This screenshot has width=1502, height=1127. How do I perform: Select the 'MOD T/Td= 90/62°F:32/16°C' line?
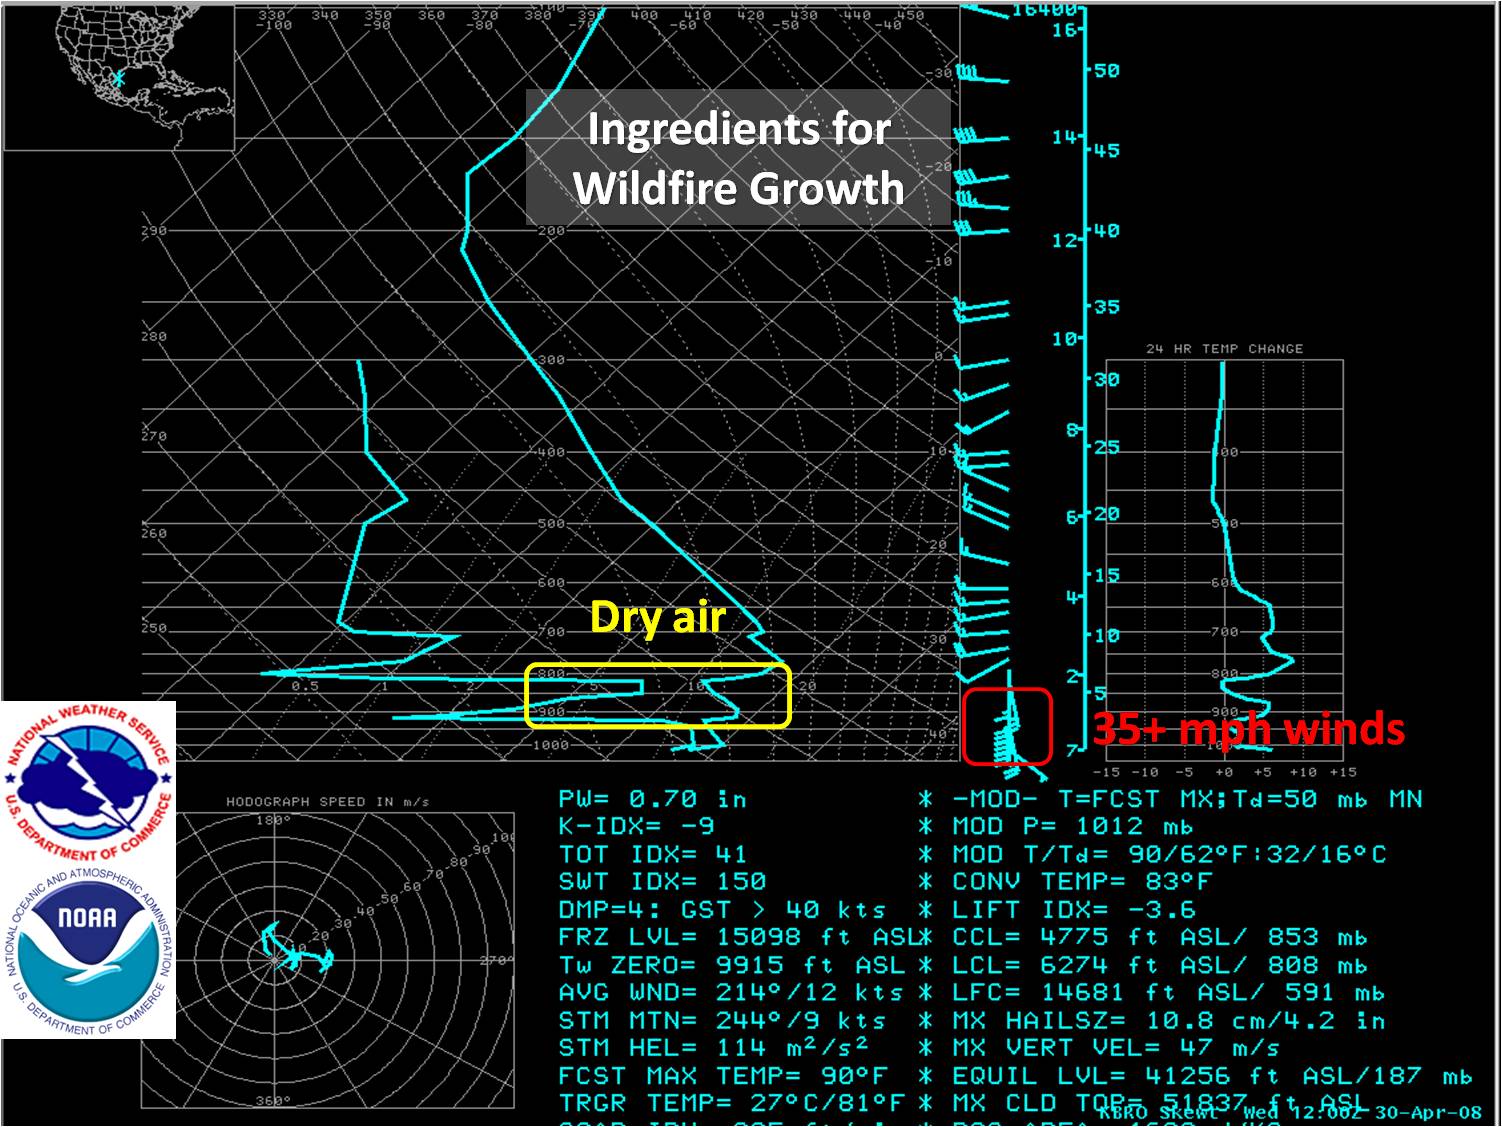[x=1169, y=855]
